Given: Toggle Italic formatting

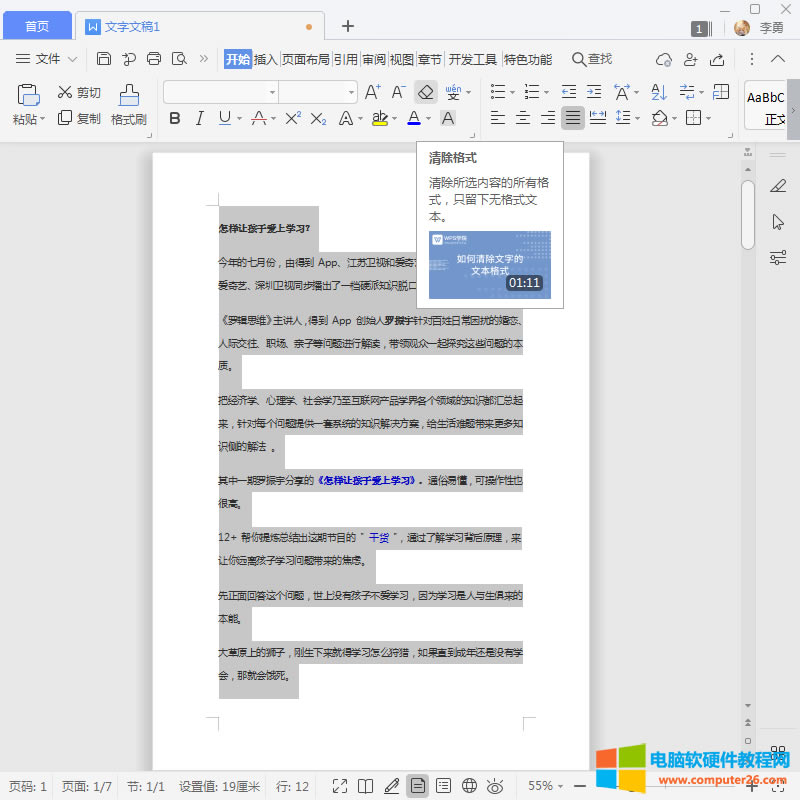Looking at the screenshot, I should 199,118.
